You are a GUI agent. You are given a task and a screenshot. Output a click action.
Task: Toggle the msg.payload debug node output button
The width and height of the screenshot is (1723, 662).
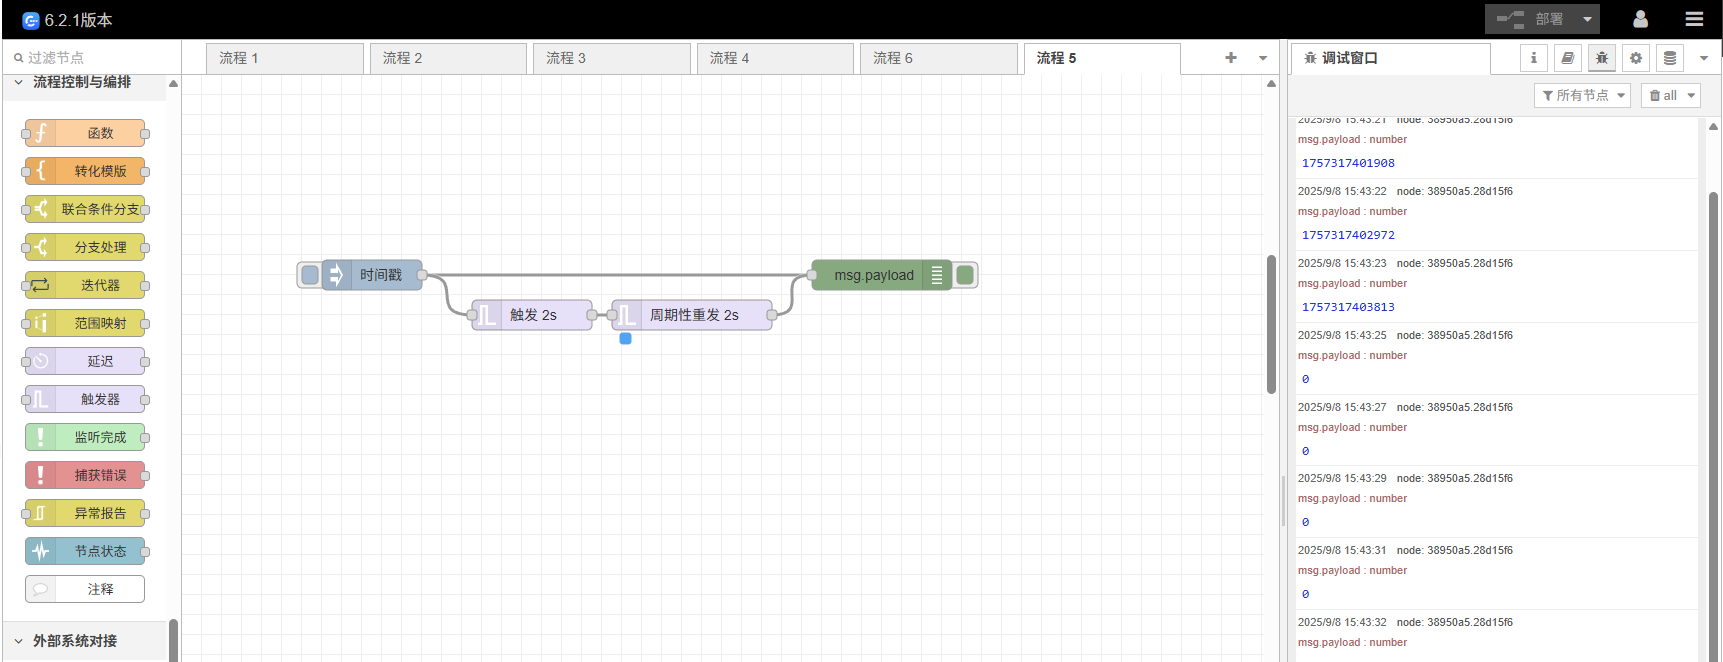click(965, 275)
